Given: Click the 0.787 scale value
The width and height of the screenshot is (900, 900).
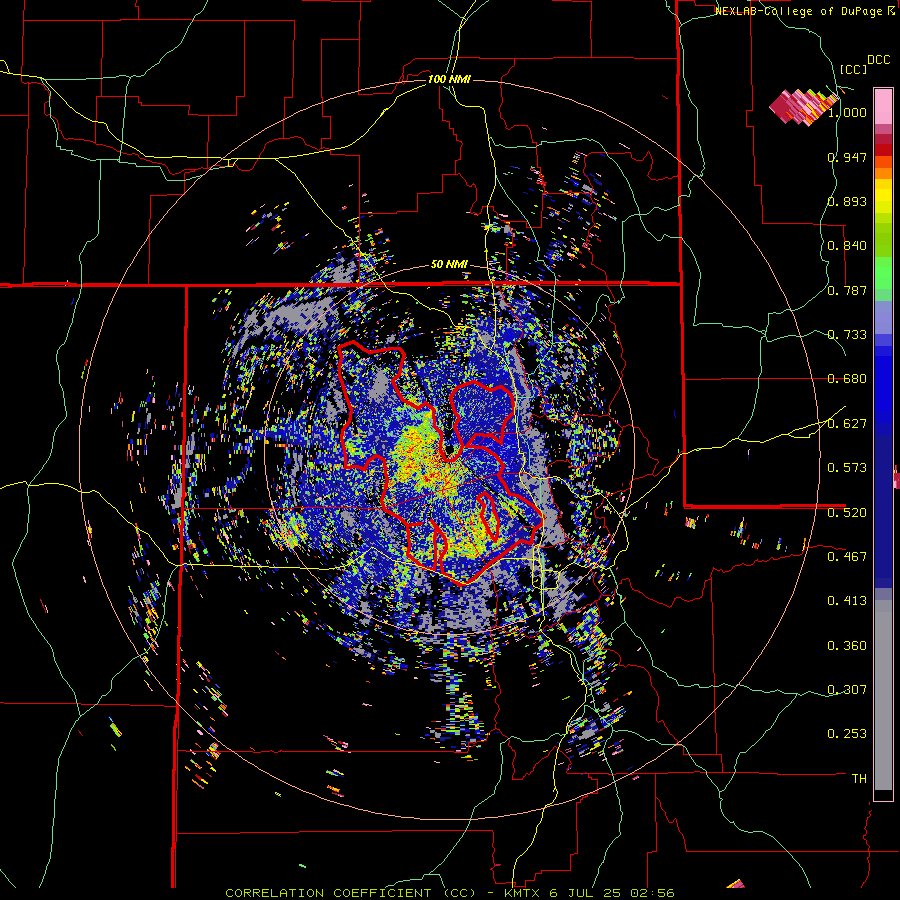Looking at the screenshot, I should pos(847,290).
